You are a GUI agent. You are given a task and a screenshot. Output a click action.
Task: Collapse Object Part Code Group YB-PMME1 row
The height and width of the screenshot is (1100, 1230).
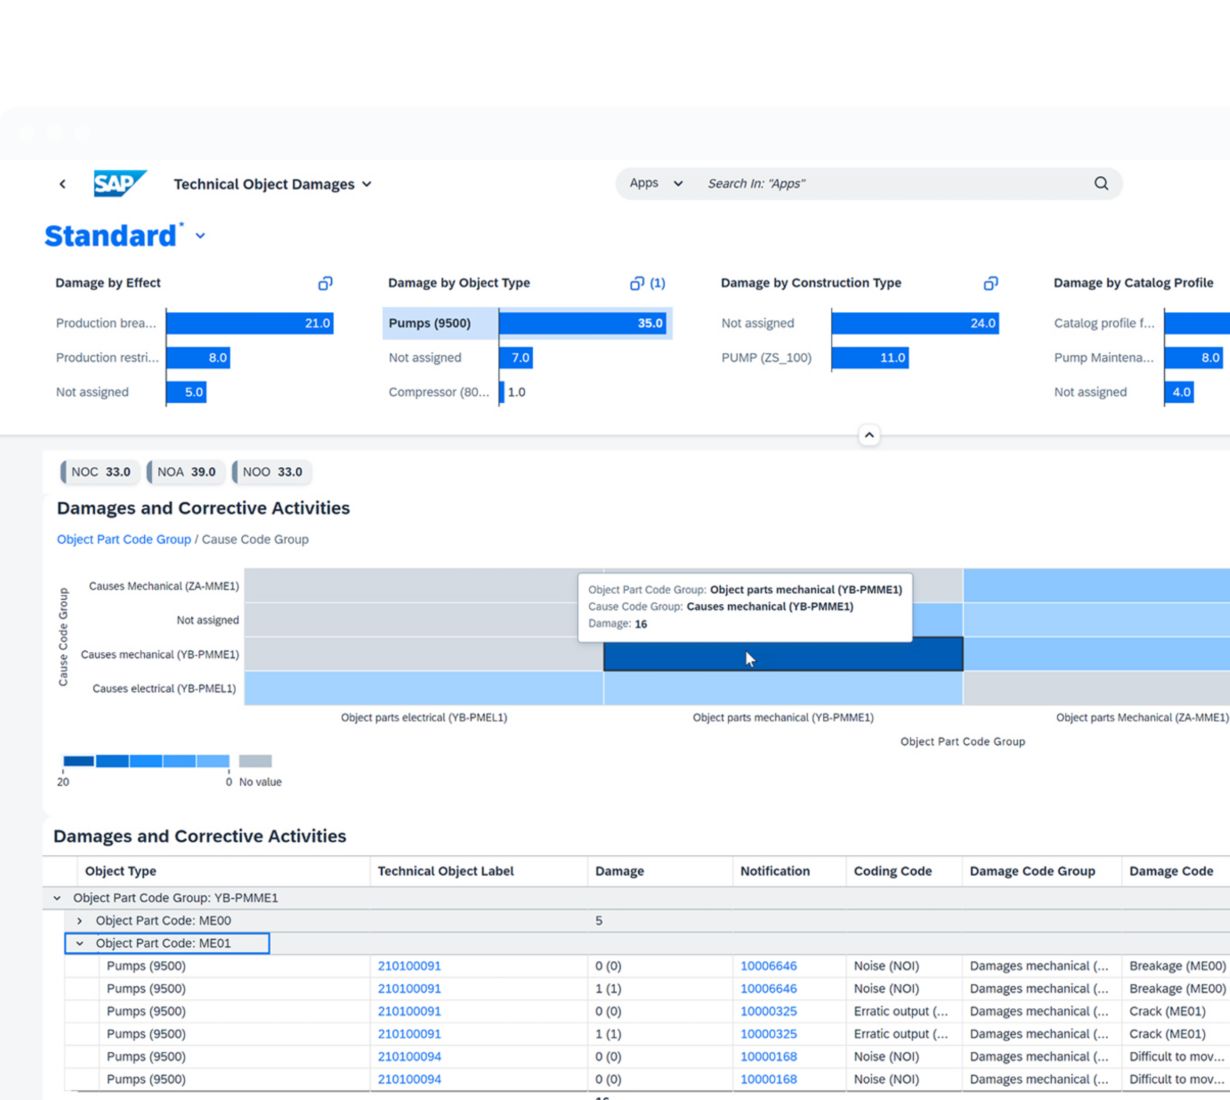pos(57,898)
